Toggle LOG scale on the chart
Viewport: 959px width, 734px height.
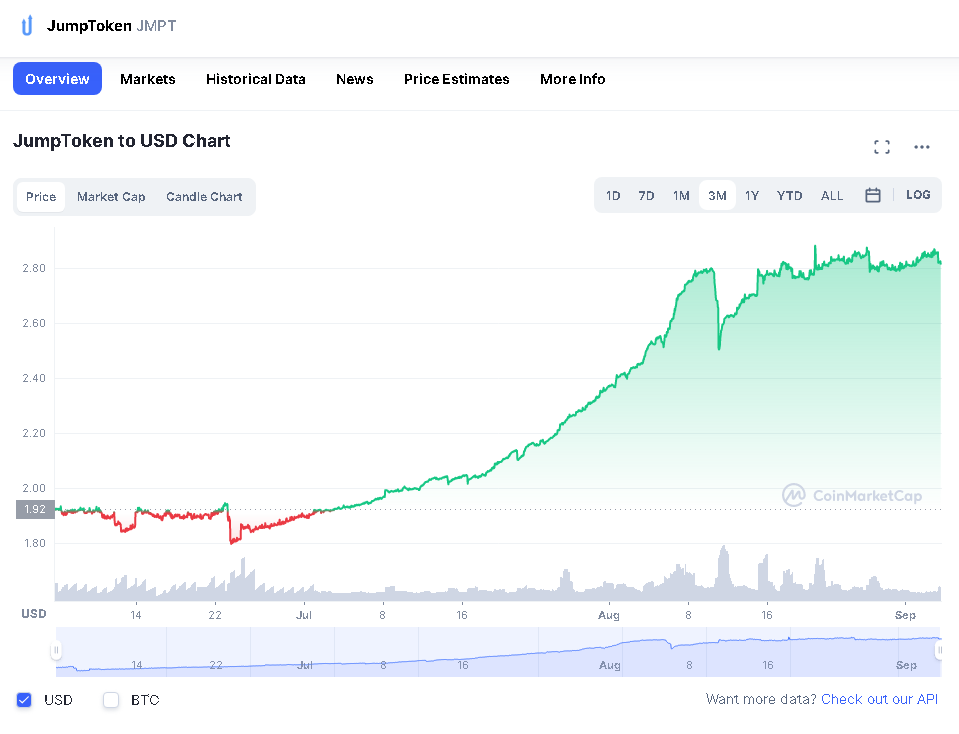coord(918,195)
